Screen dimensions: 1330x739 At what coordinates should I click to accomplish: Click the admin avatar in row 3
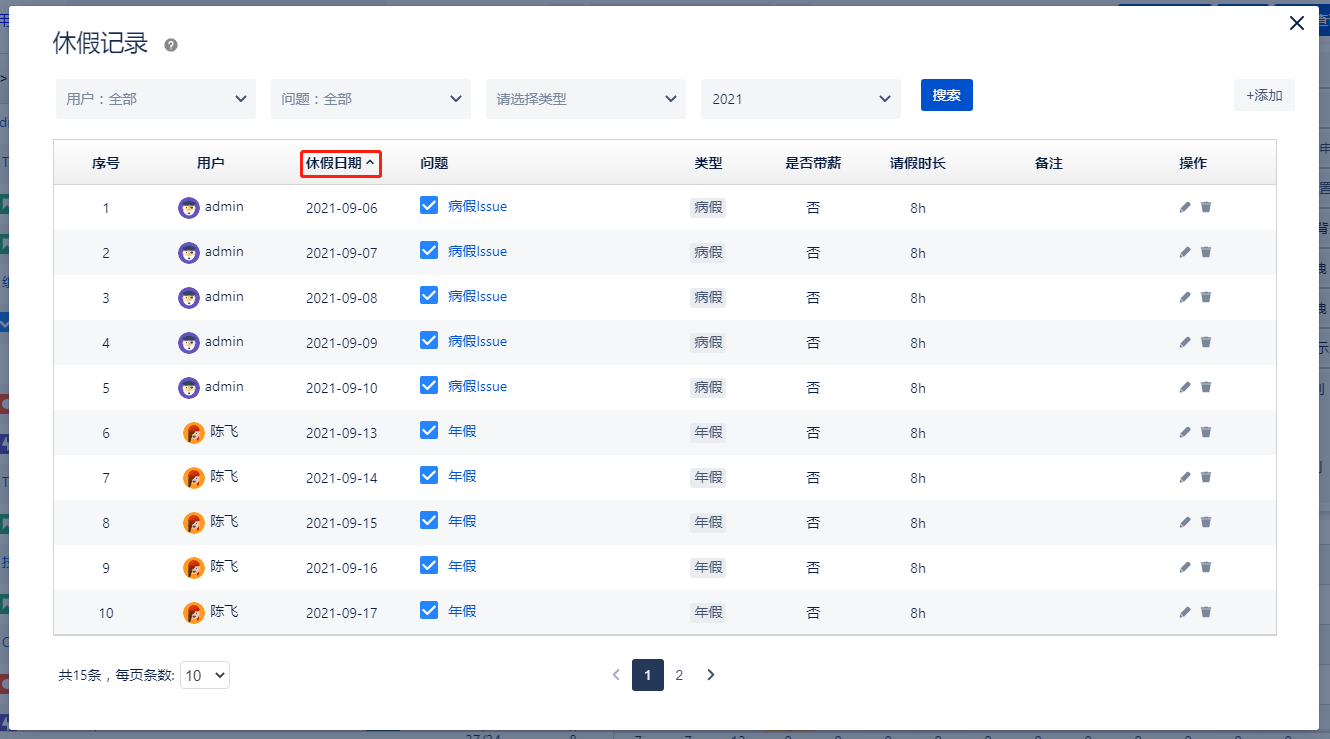(x=188, y=298)
